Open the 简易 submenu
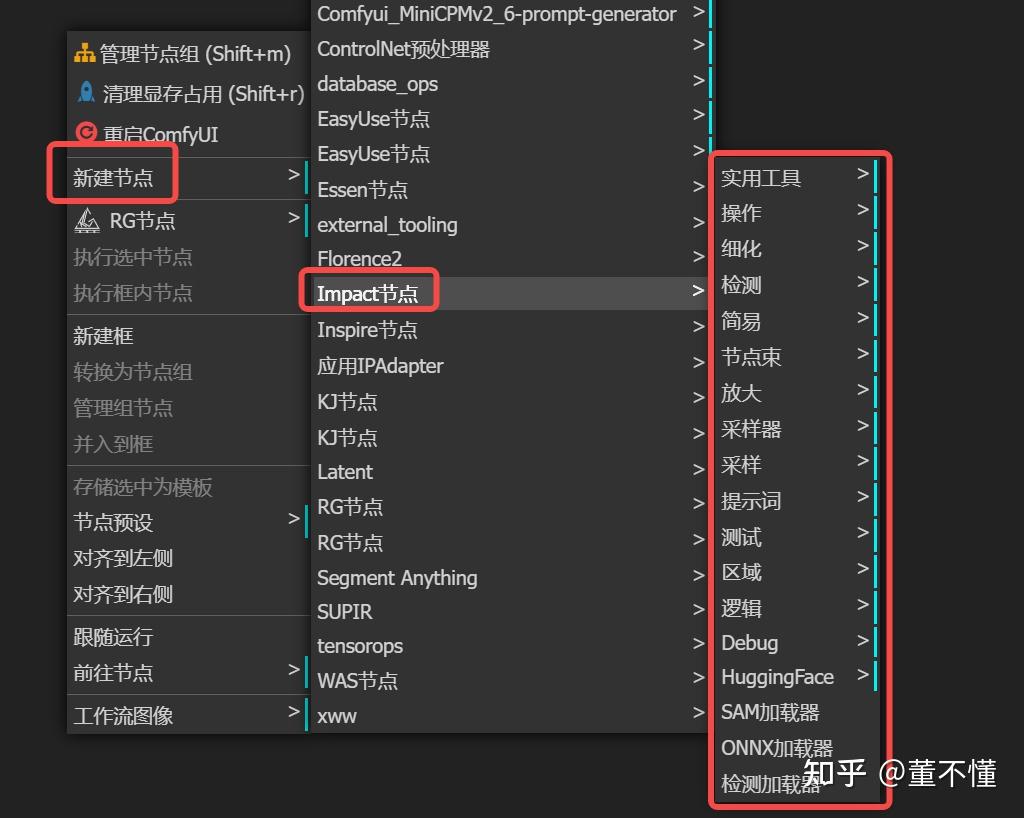Viewport: 1024px width, 818px height. [x=796, y=321]
